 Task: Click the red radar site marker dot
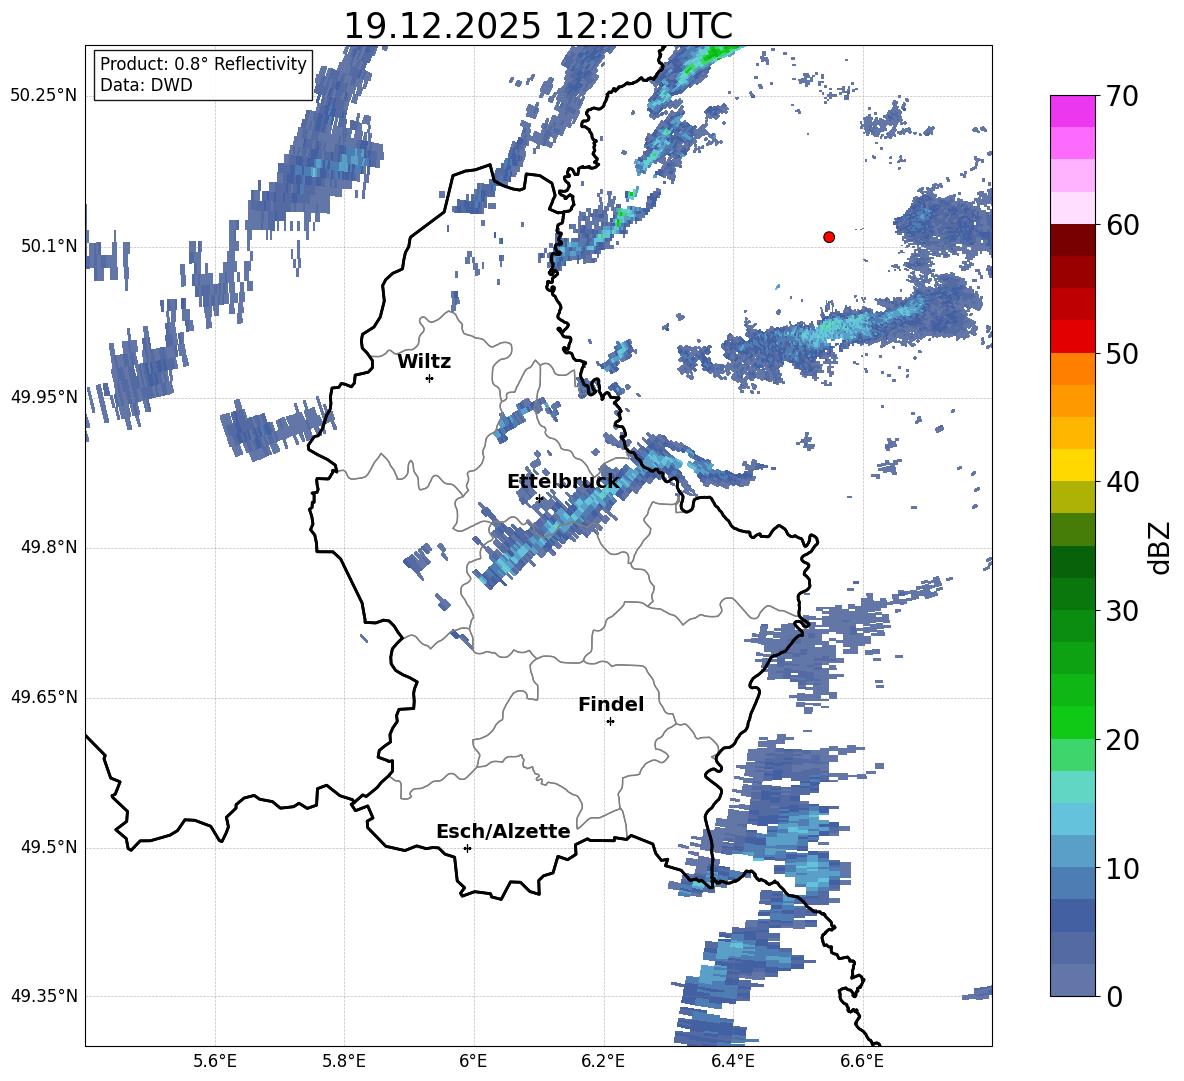[829, 237]
